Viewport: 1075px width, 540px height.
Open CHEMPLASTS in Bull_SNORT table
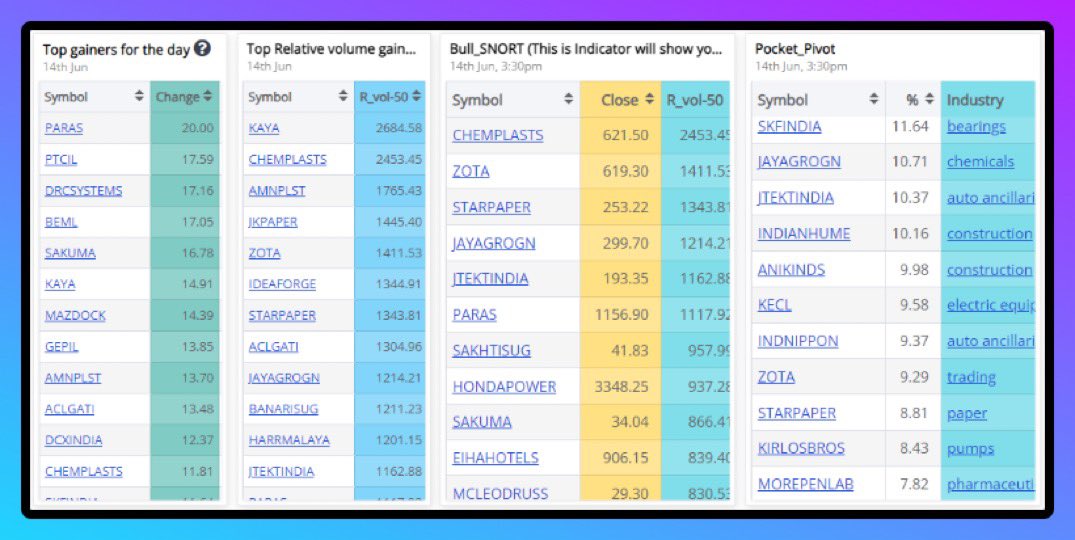(x=498, y=136)
